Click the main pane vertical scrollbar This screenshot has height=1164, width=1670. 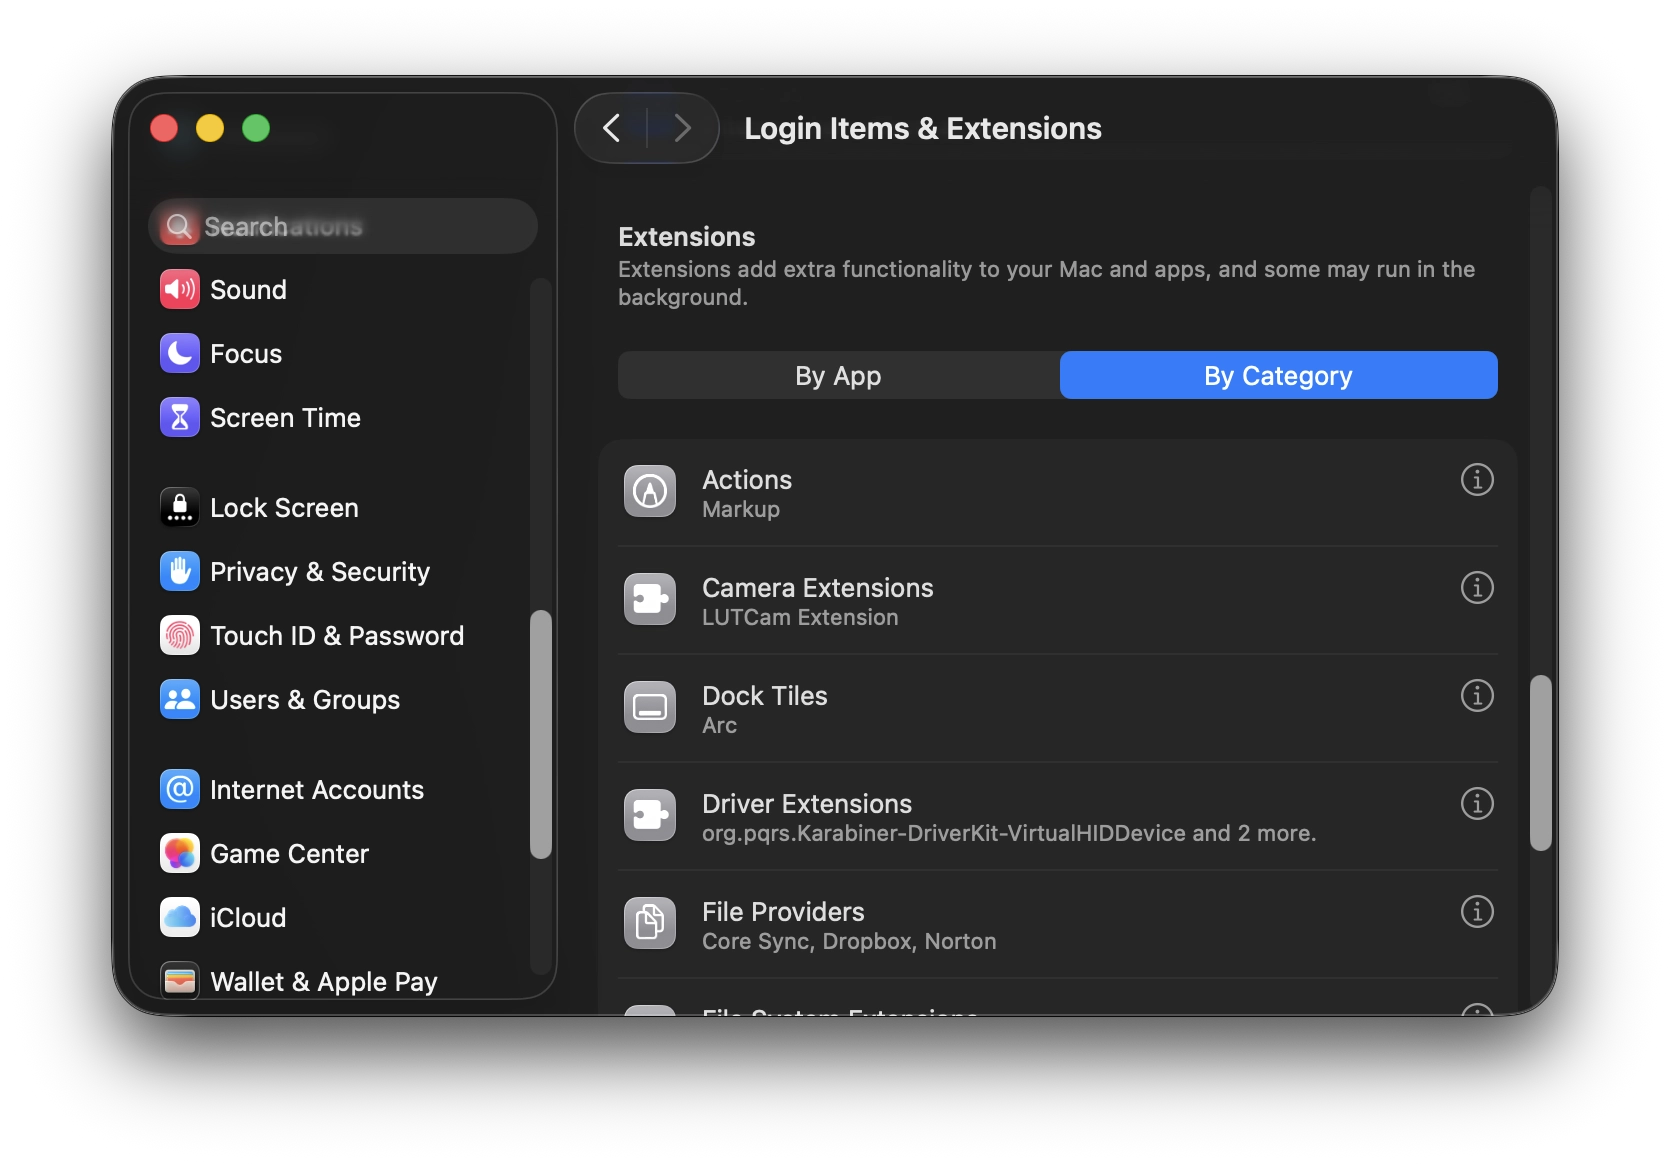click(x=1540, y=762)
